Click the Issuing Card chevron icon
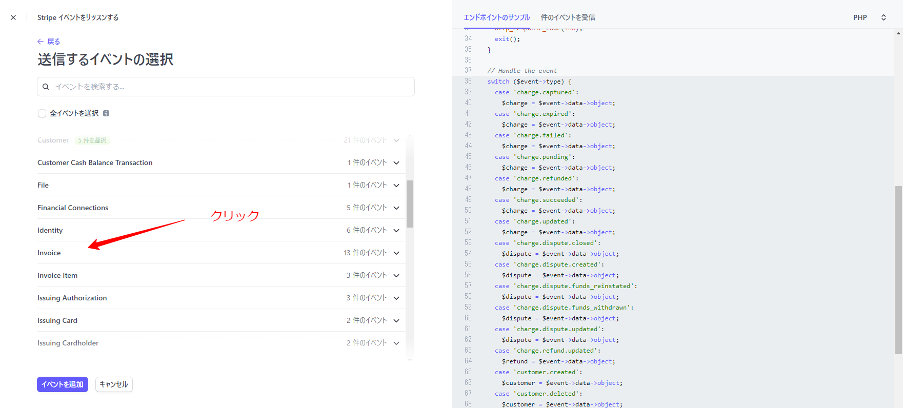904x408 pixels. pos(397,321)
